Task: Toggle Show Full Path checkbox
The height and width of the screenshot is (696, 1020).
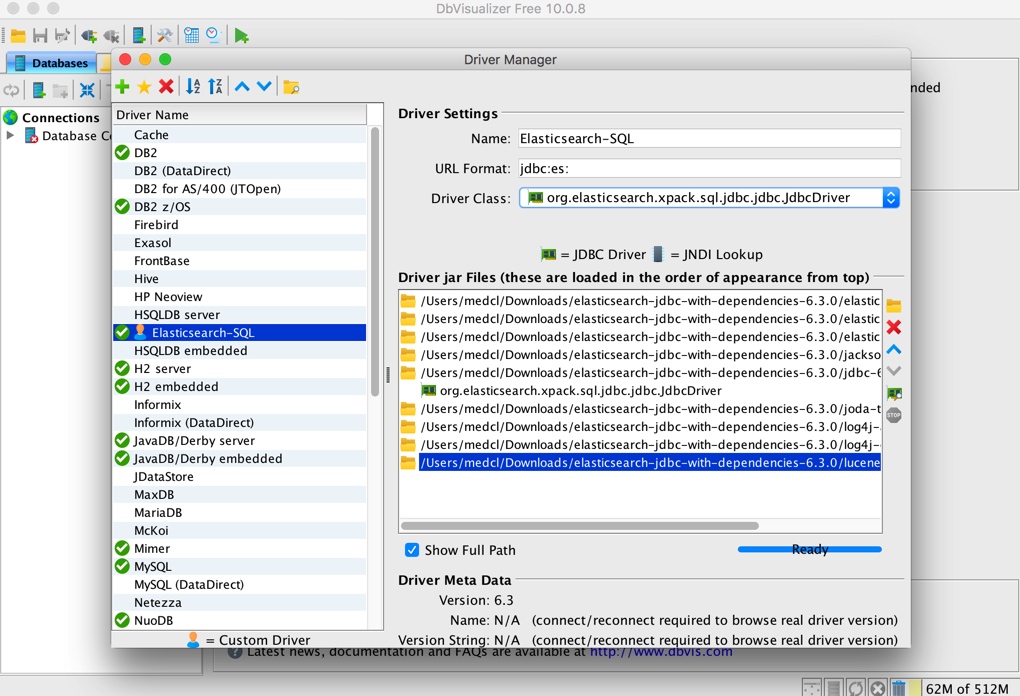Action: tap(412, 550)
